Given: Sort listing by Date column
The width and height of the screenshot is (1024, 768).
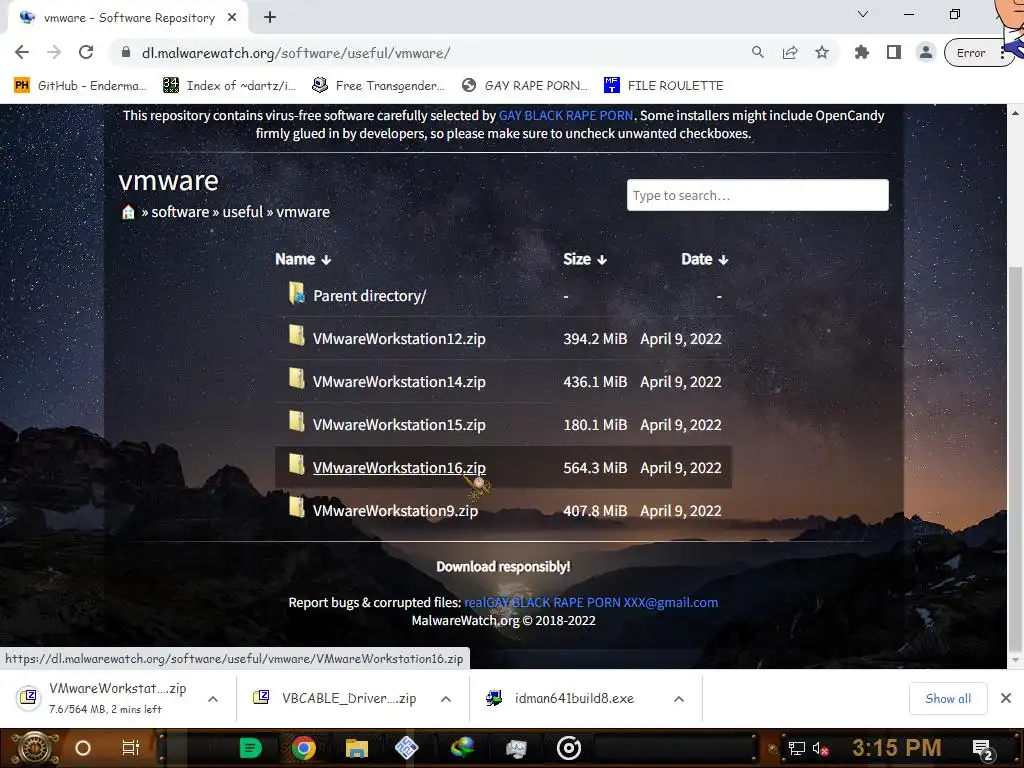Looking at the screenshot, I should pos(705,259).
